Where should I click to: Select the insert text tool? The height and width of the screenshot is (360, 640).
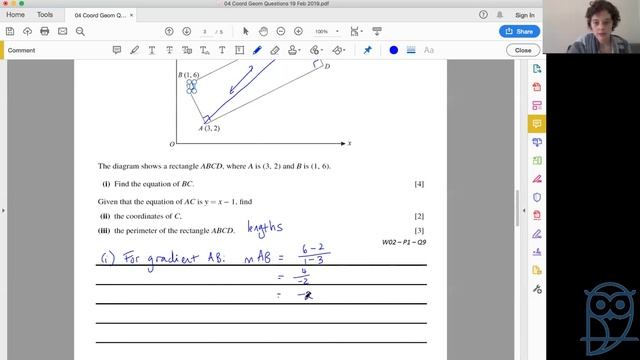[x=204, y=50]
